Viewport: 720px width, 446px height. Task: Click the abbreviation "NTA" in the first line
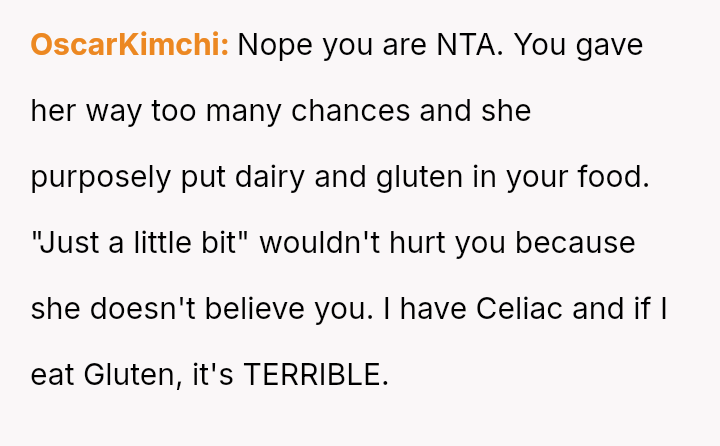463,46
